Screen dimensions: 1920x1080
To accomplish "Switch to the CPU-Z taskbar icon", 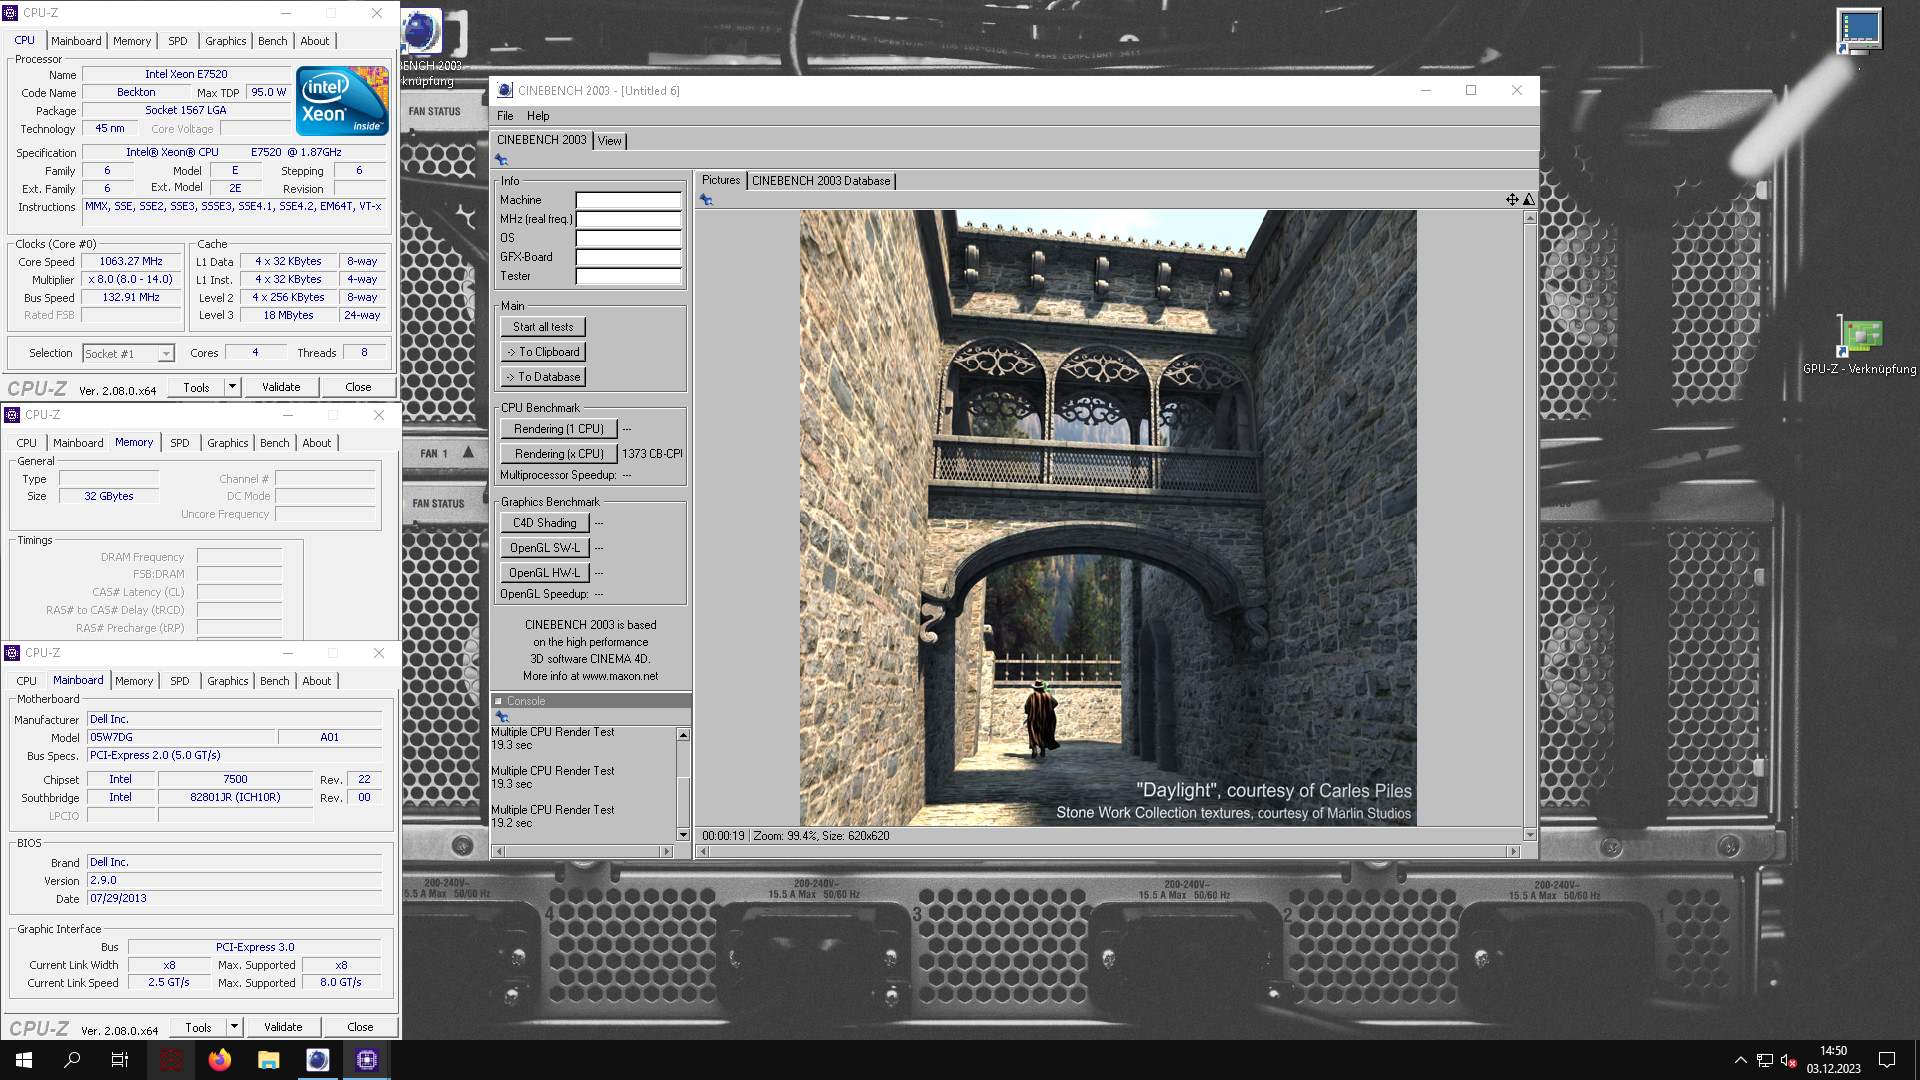I will 366,1060.
